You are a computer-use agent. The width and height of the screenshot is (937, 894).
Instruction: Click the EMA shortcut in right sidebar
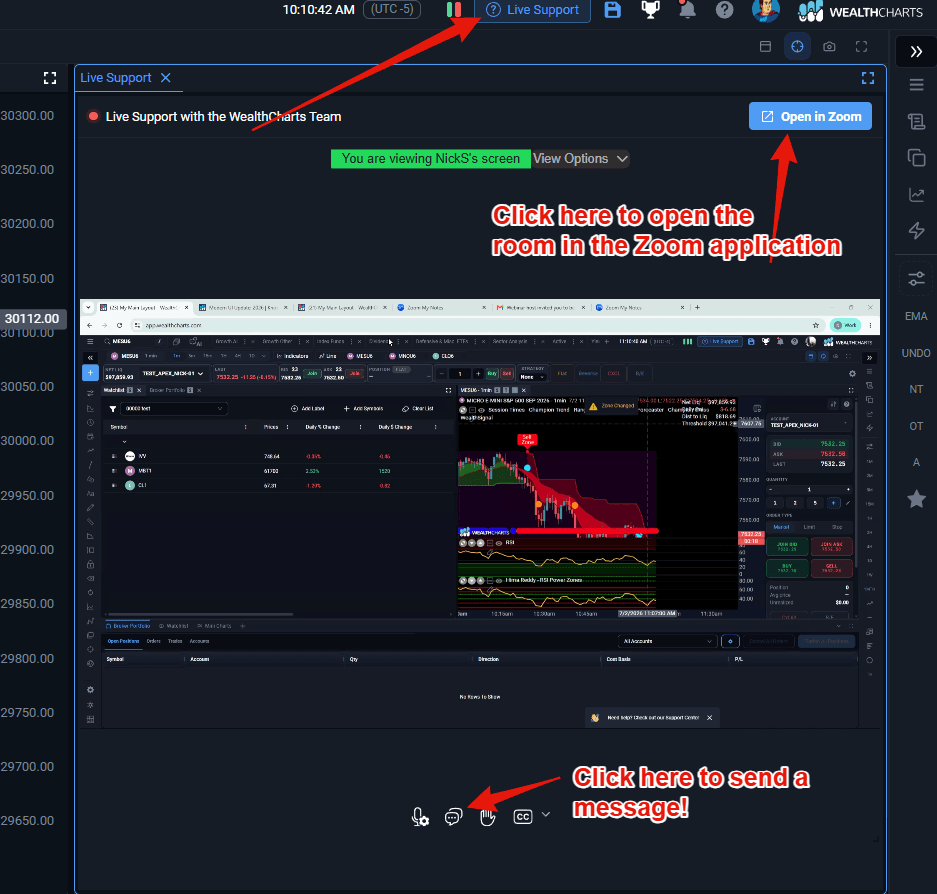(916, 316)
